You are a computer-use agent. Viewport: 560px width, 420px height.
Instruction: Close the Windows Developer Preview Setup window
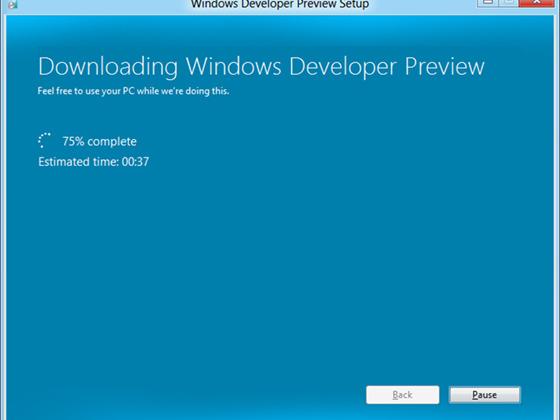536,3
